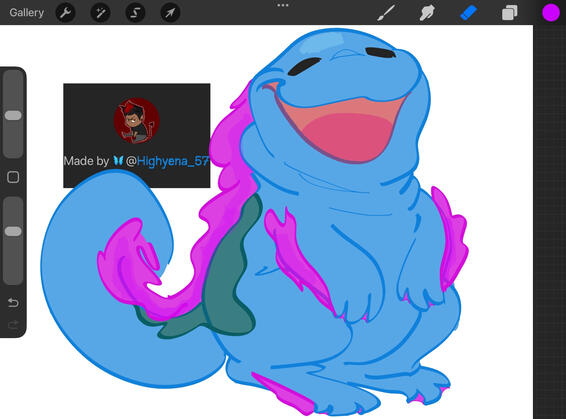This screenshot has height=419, width=566.
Task: Click the 'Made by' text
Action: (86, 161)
